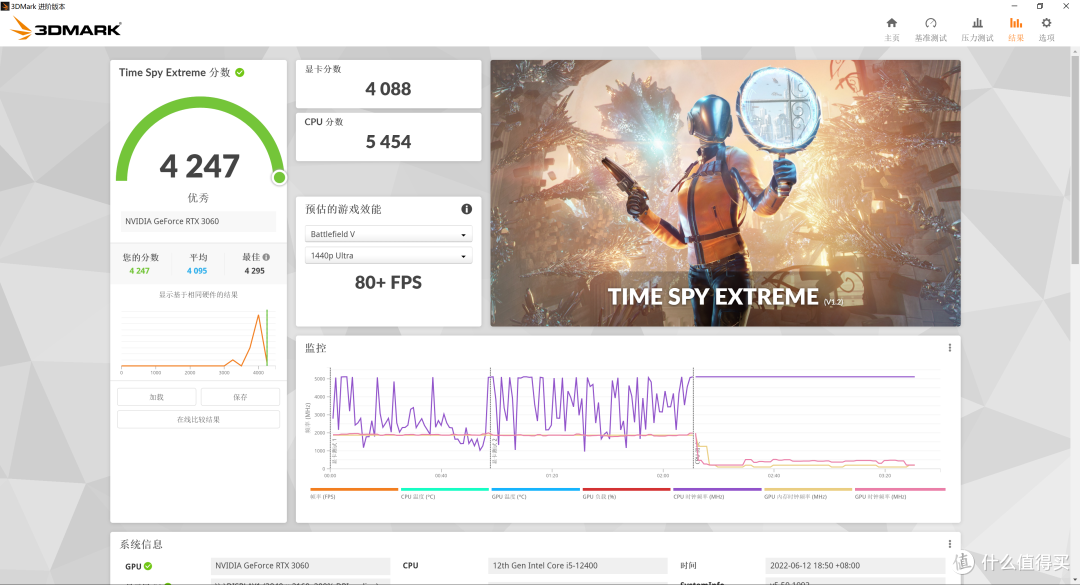Click the info icon beside 预估的游戏效能
Viewport: 1080px width, 585px height.
coord(466,209)
